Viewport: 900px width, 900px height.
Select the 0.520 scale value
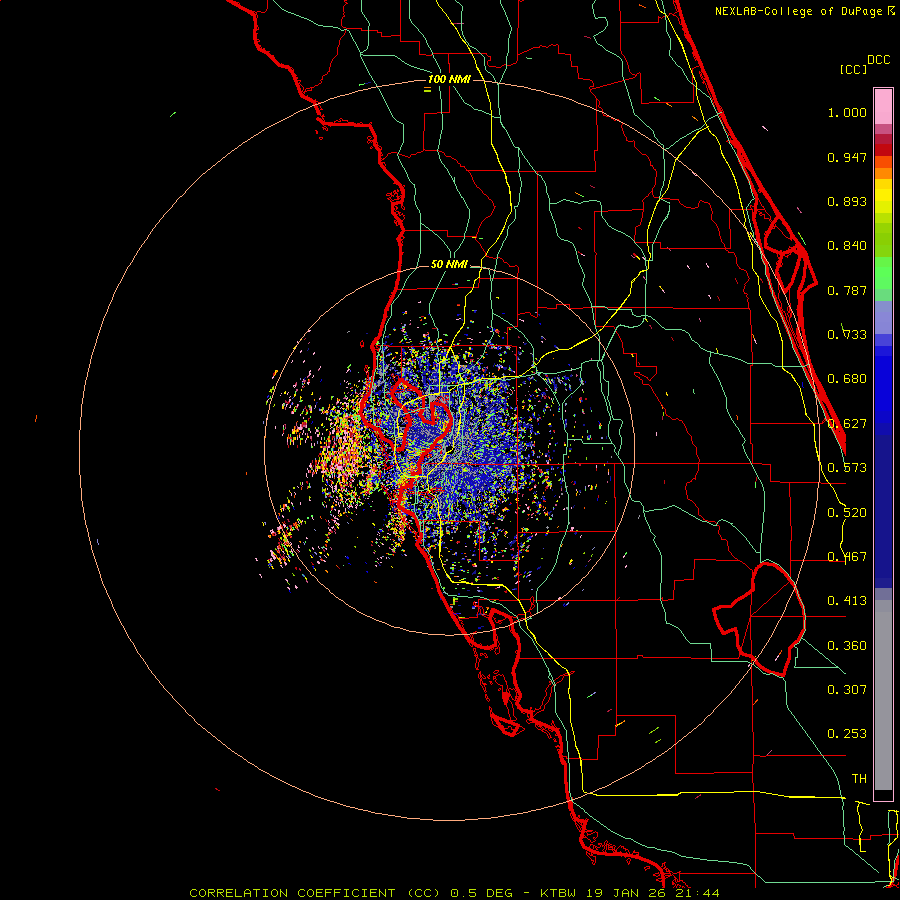click(x=847, y=513)
